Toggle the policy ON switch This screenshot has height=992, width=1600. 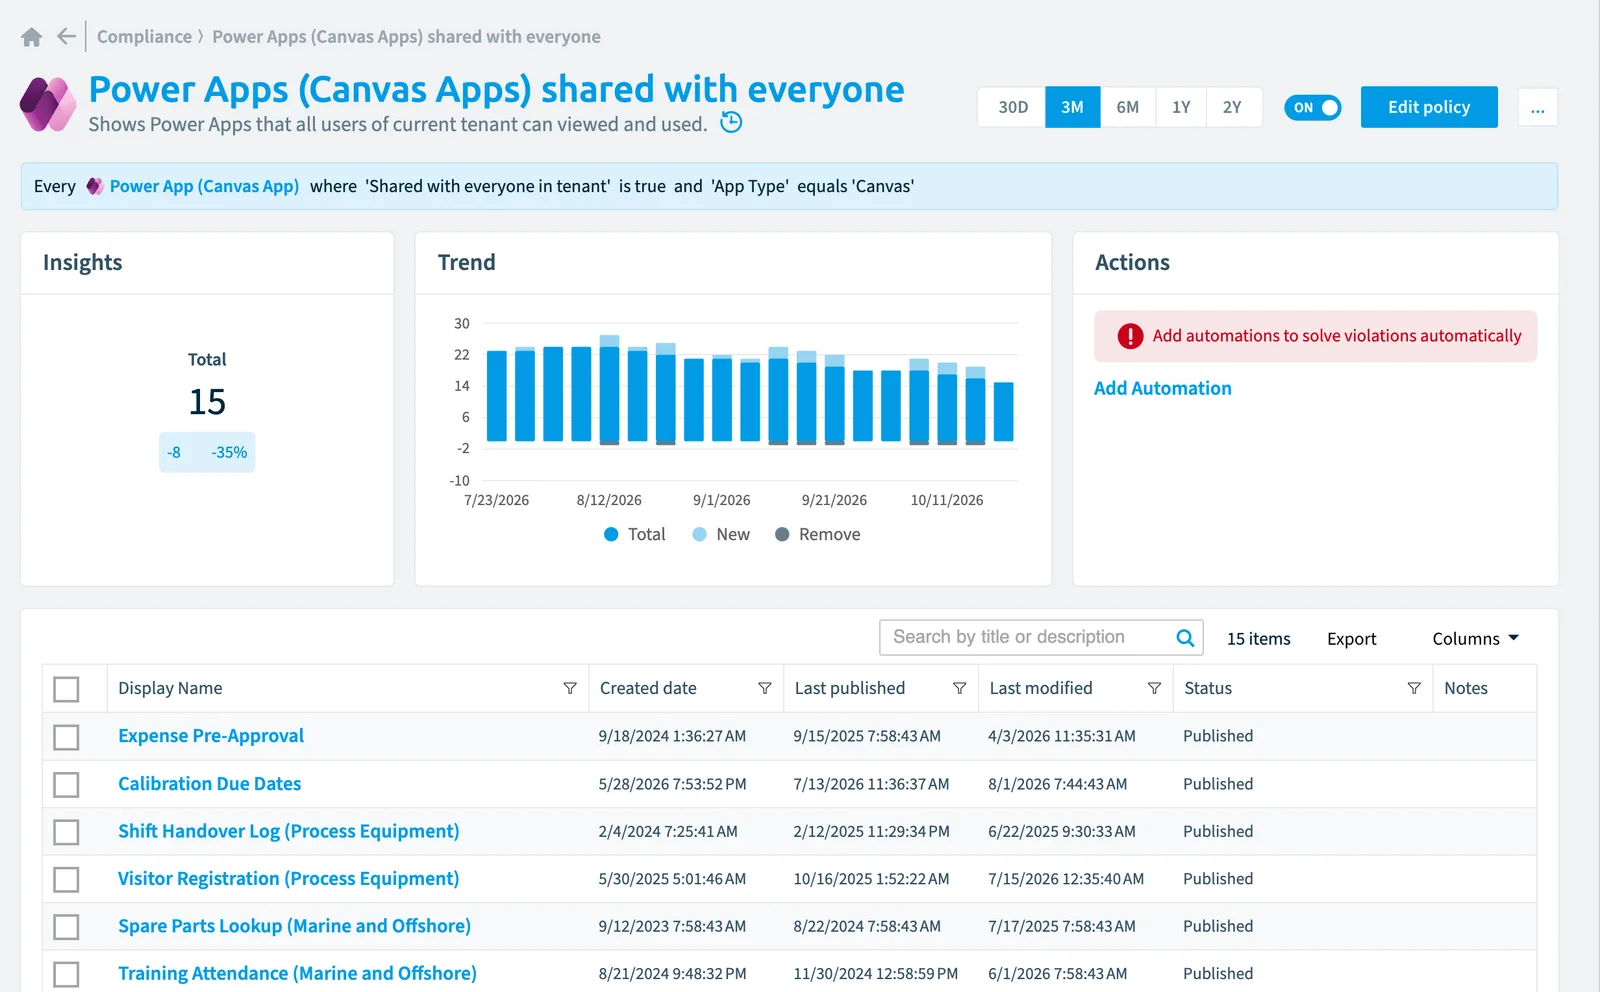coord(1312,107)
